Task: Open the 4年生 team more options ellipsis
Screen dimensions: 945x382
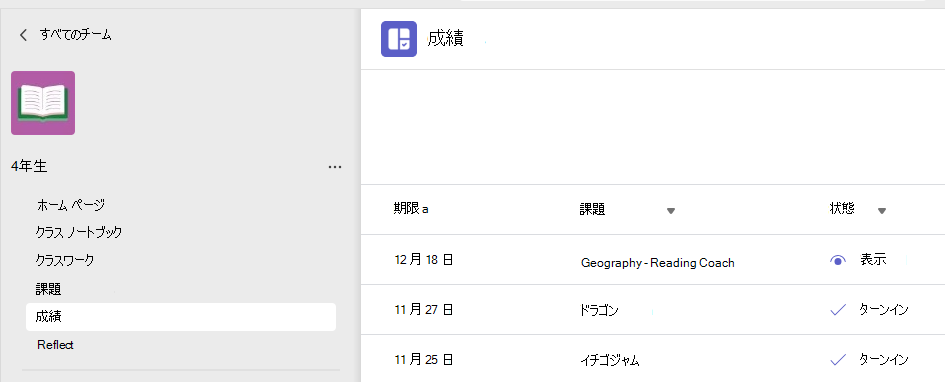Action: [335, 167]
